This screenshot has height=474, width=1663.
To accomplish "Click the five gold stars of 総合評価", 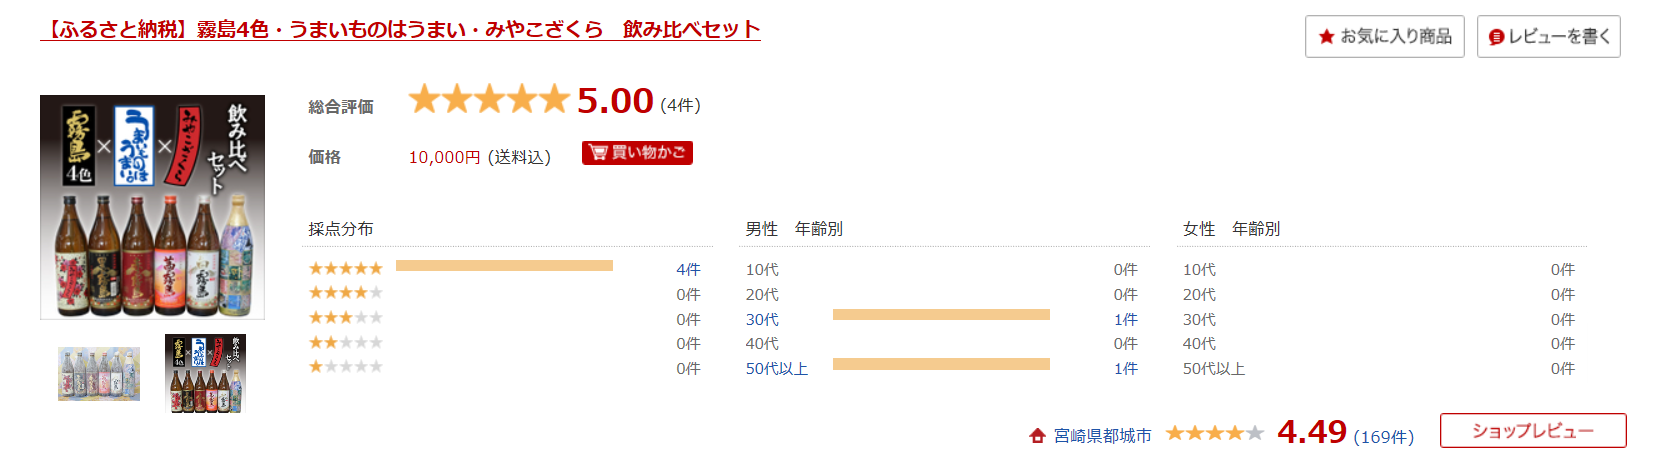I will click(x=489, y=100).
